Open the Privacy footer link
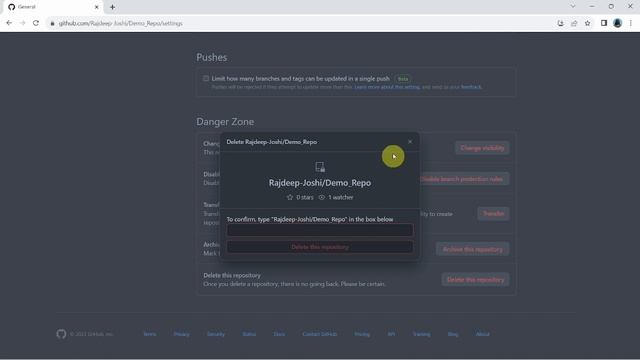 (181, 334)
